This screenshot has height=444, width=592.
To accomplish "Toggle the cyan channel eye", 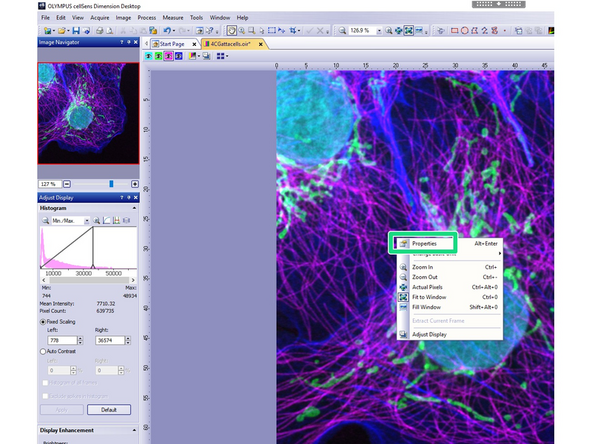I will point(149,56).
